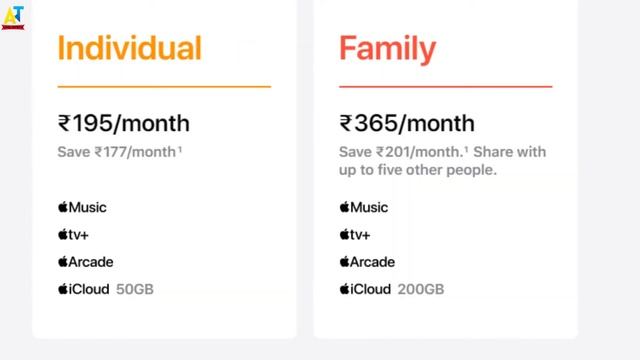Screen dimensions: 640x360
Task: Click the 50GB iCloud storage label
Action: [x=135, y=289]
